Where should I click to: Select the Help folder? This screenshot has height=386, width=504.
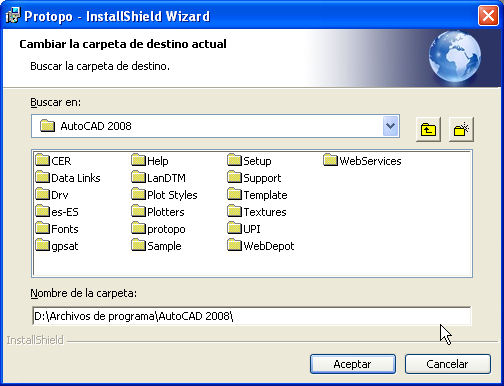150,161
